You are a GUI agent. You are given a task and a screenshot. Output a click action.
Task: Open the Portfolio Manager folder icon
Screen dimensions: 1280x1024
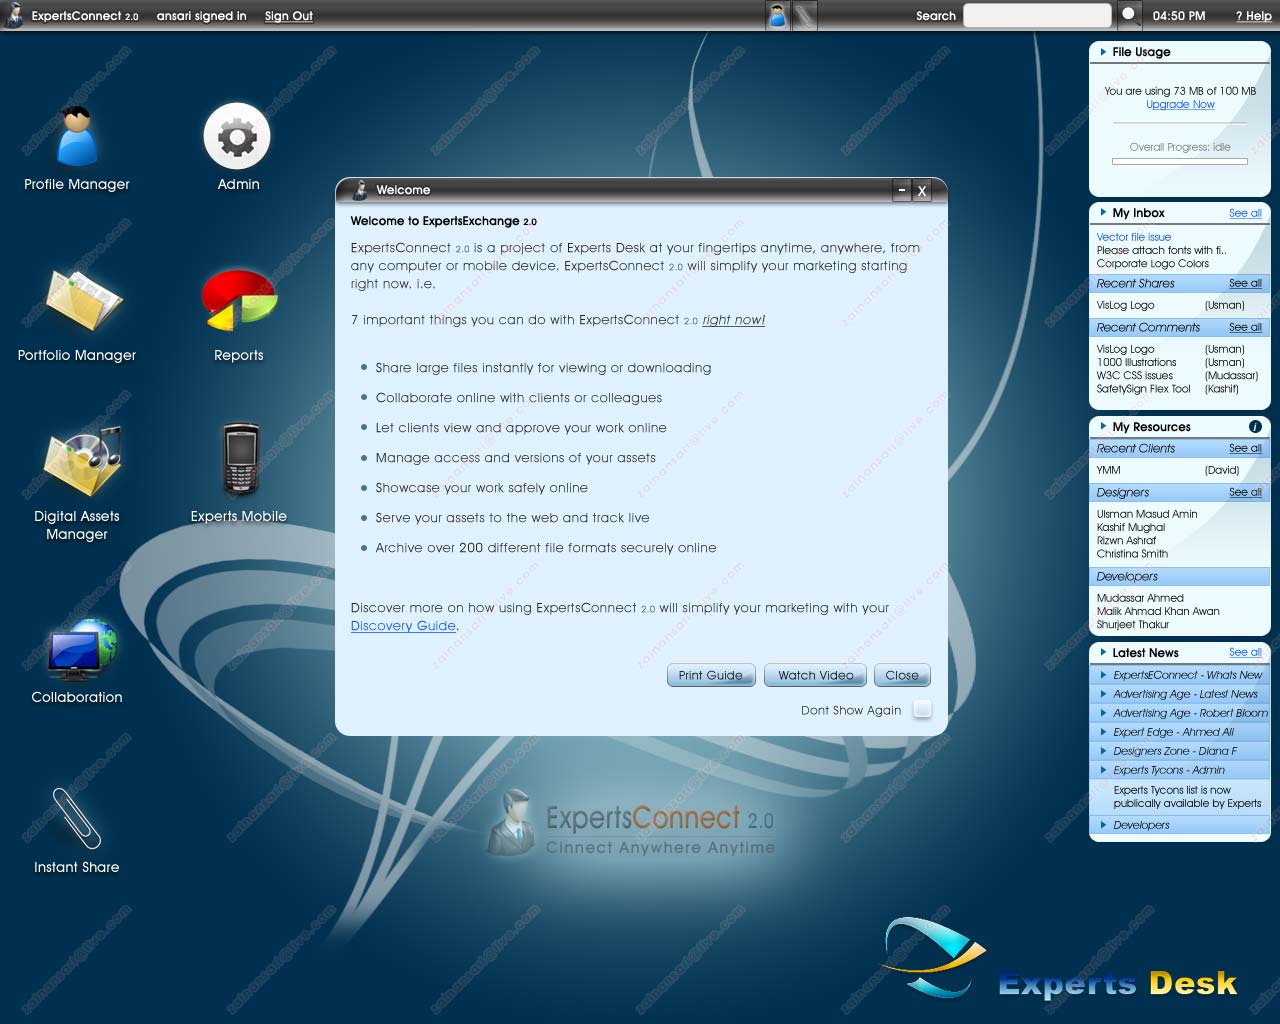(x=84, y=301)
